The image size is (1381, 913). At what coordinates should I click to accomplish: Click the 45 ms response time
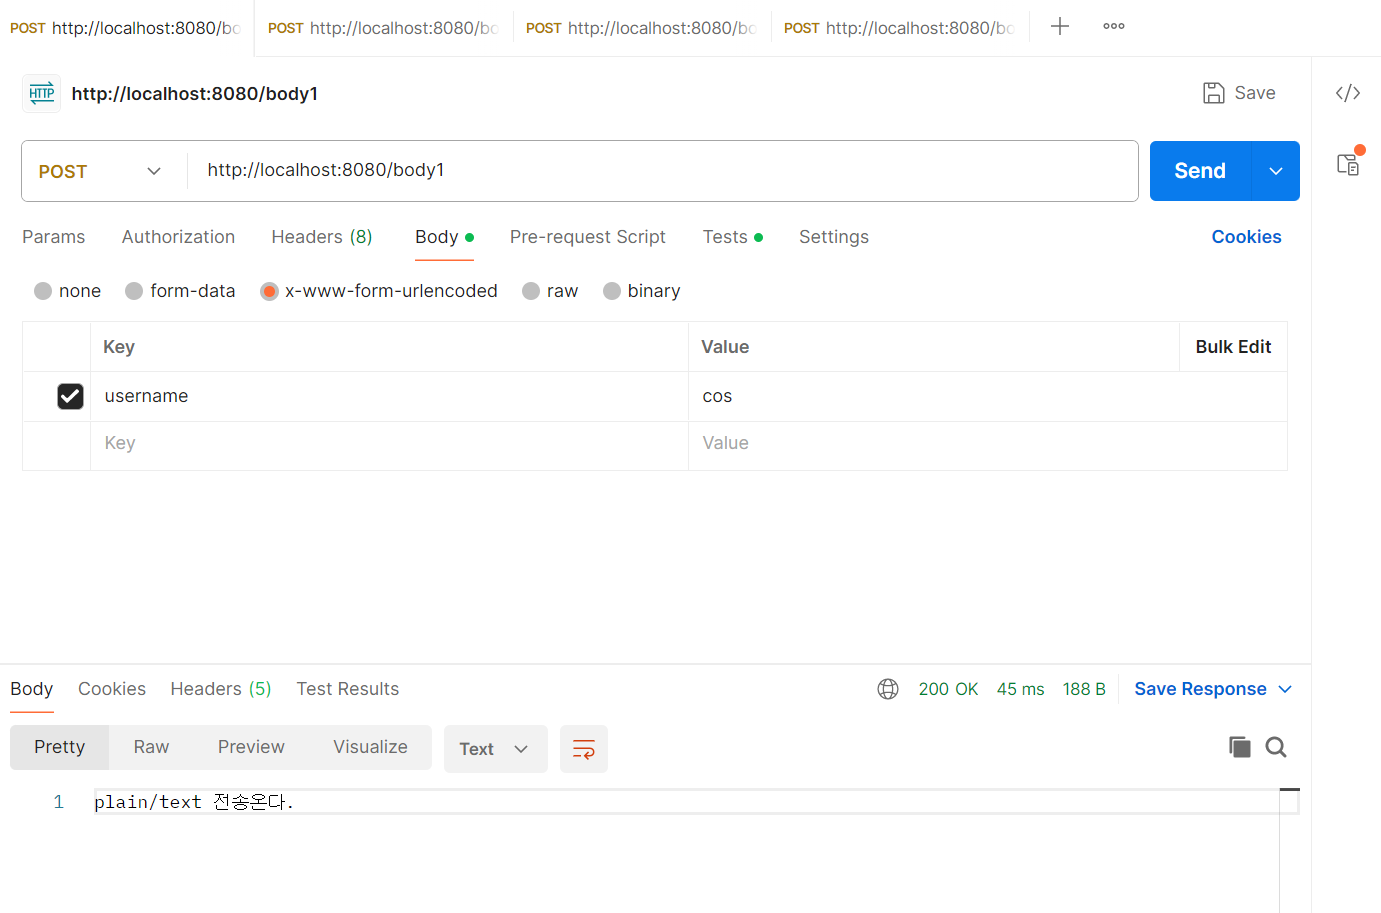[1020, 689]
